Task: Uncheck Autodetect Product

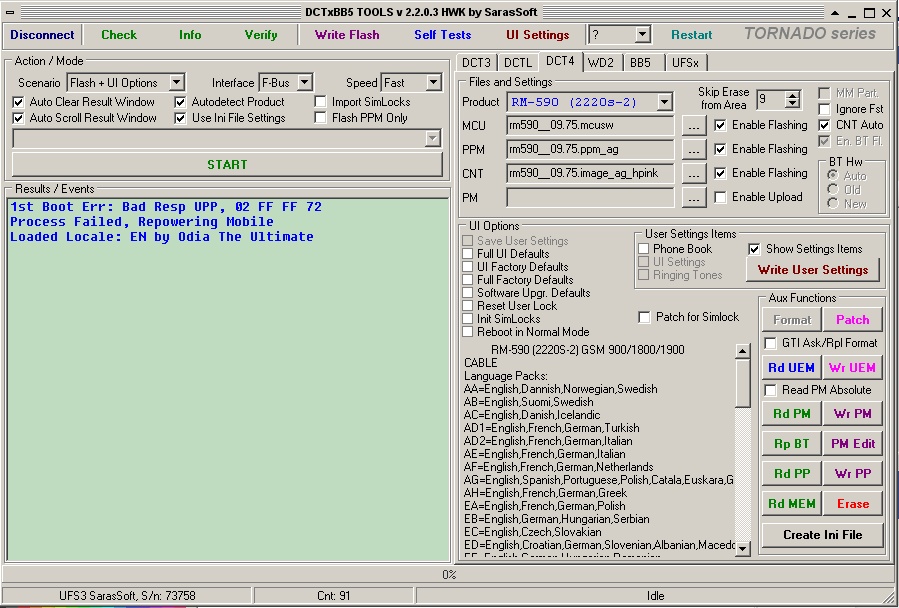Action: (x=181, y=102)
